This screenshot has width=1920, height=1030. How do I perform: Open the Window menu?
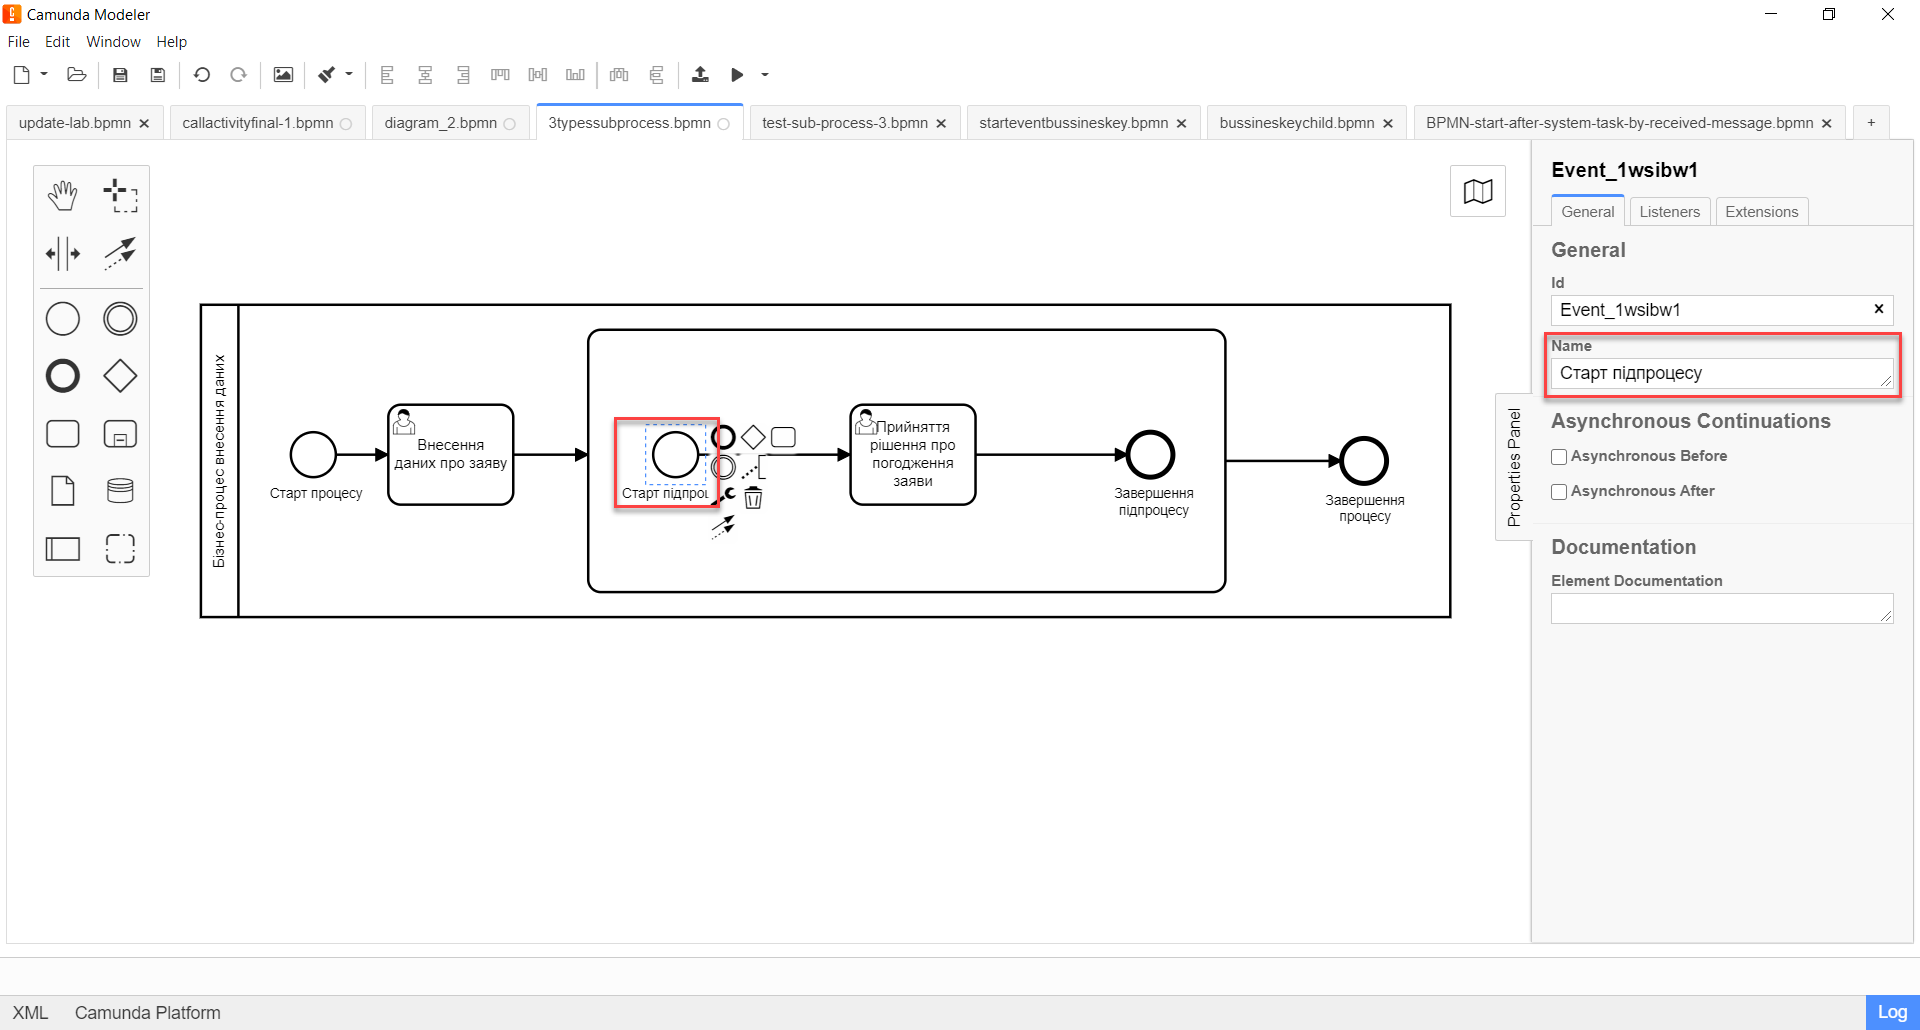pos(113,42)
